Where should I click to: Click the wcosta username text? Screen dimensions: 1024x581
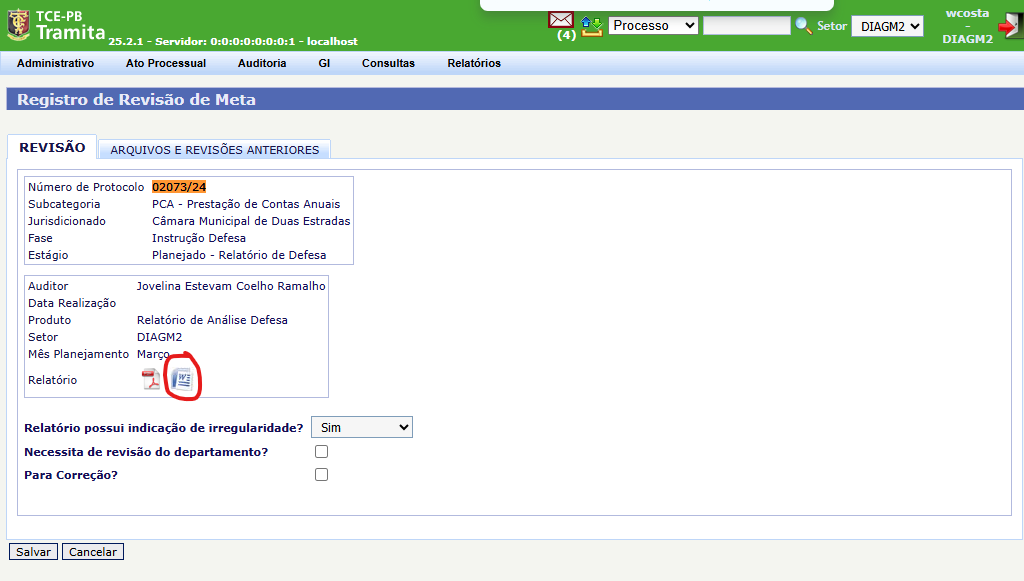tap(967, 13)
